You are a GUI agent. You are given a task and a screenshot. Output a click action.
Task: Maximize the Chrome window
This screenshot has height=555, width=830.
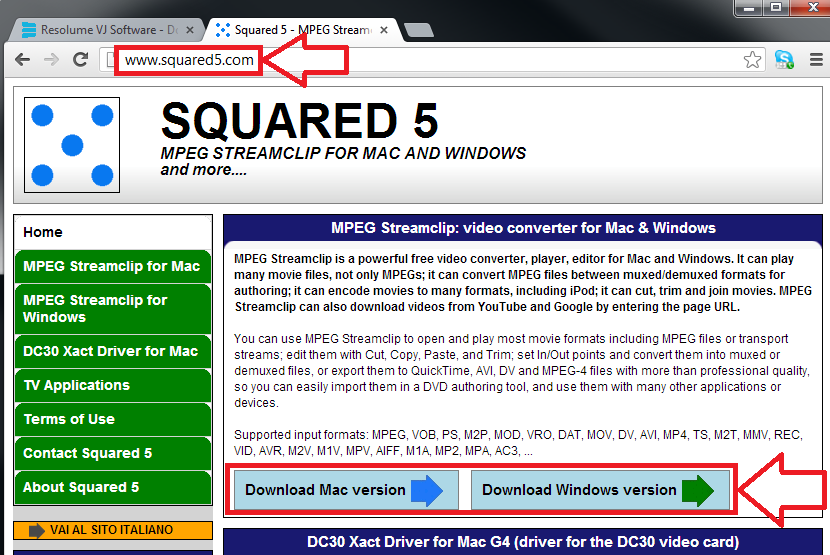[776, 7]
